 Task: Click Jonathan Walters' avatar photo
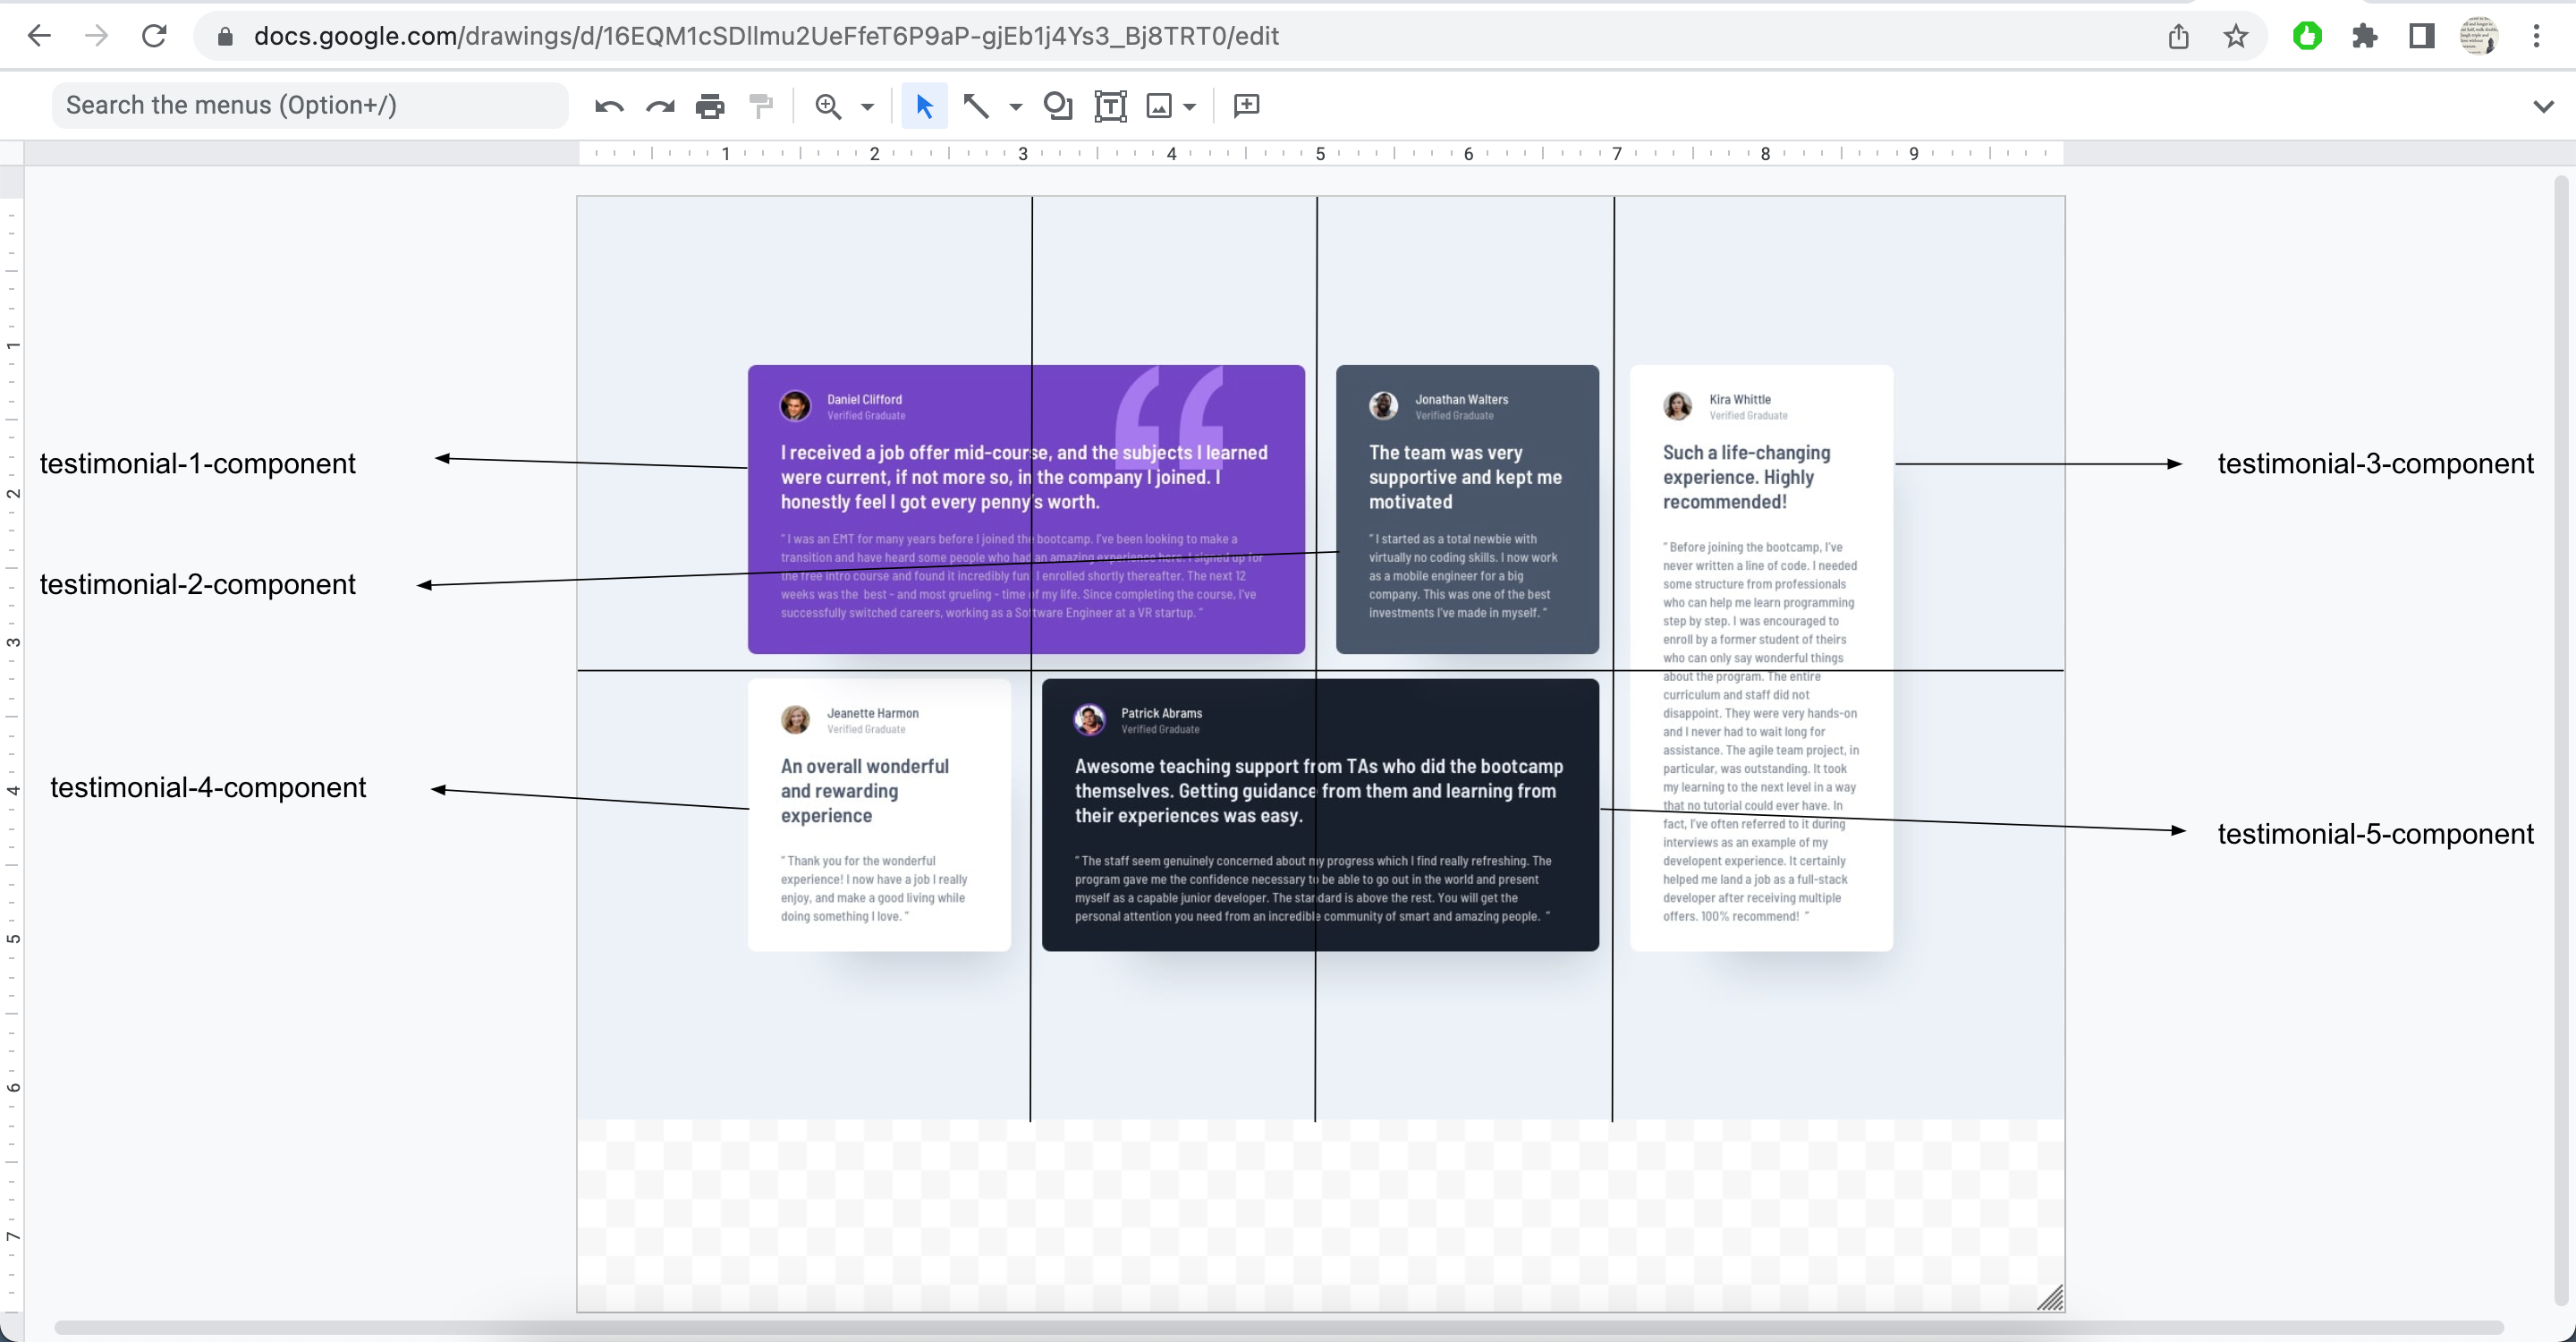tap(1384, 406)
